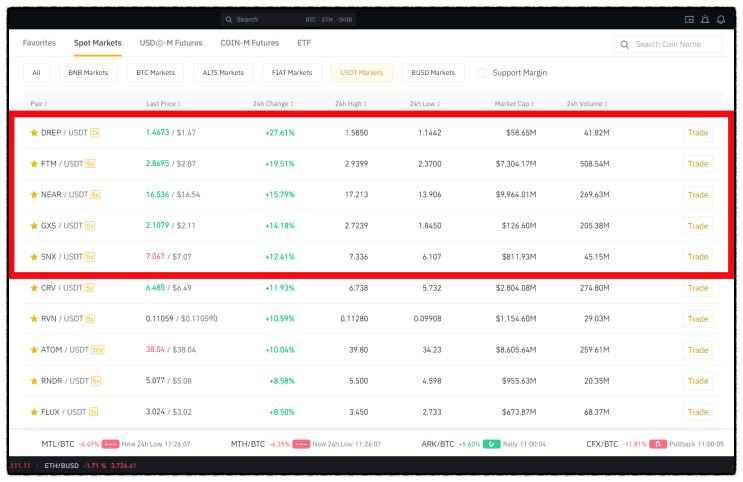
Task: Click DREP 3x margin badge
Action: (95, 133)
